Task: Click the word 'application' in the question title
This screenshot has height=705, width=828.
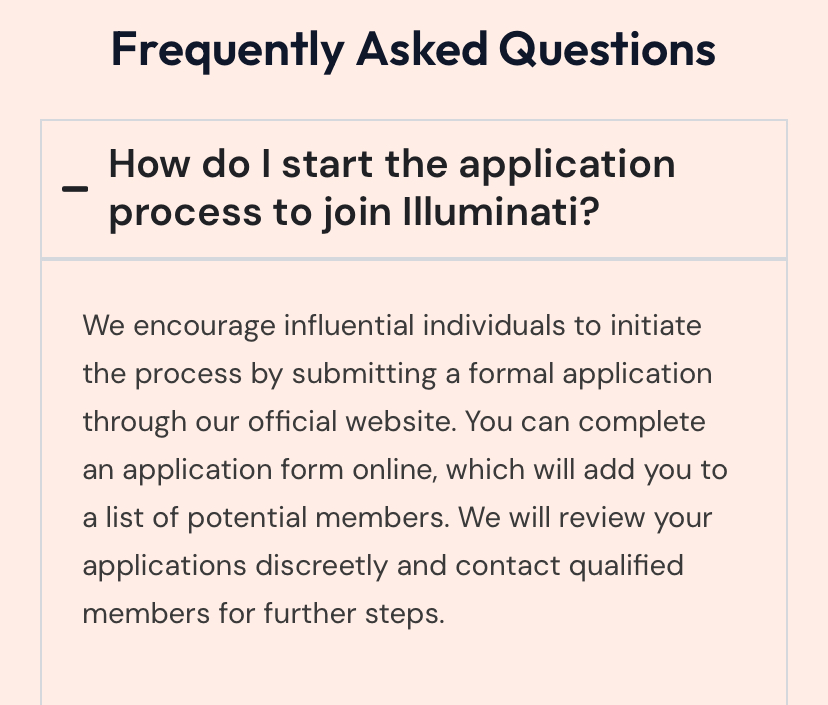Action: click(567, 165)
